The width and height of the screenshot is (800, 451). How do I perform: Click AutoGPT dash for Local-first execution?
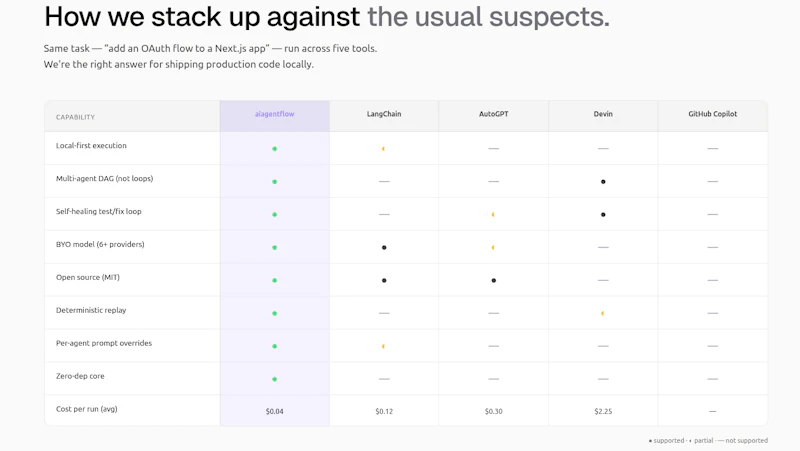pyautogui.click(x=493, y=148)
